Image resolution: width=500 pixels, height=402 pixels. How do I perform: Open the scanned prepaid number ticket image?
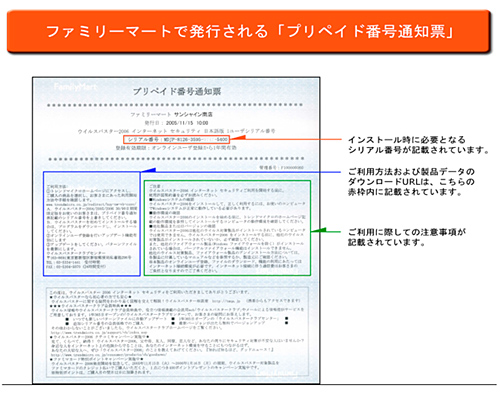(x=176, y=230)
